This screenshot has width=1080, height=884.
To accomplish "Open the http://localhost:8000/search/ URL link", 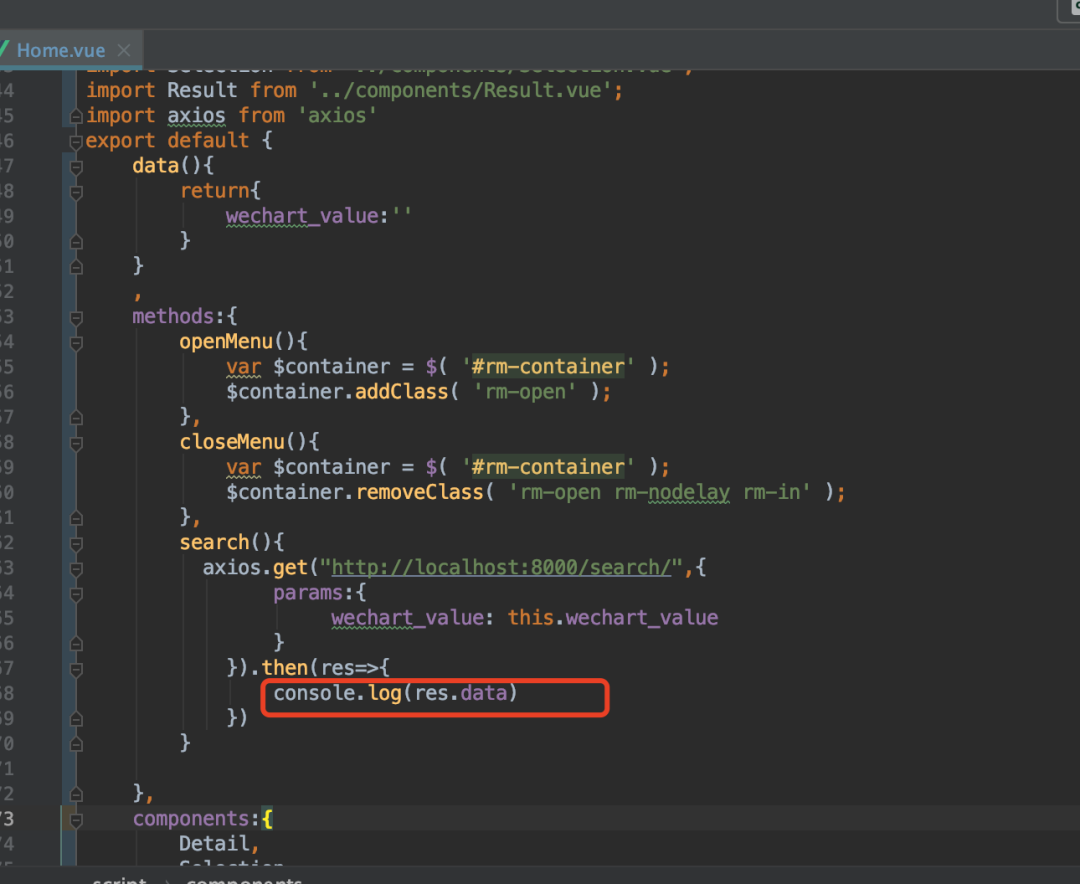I will click(501, 567).
